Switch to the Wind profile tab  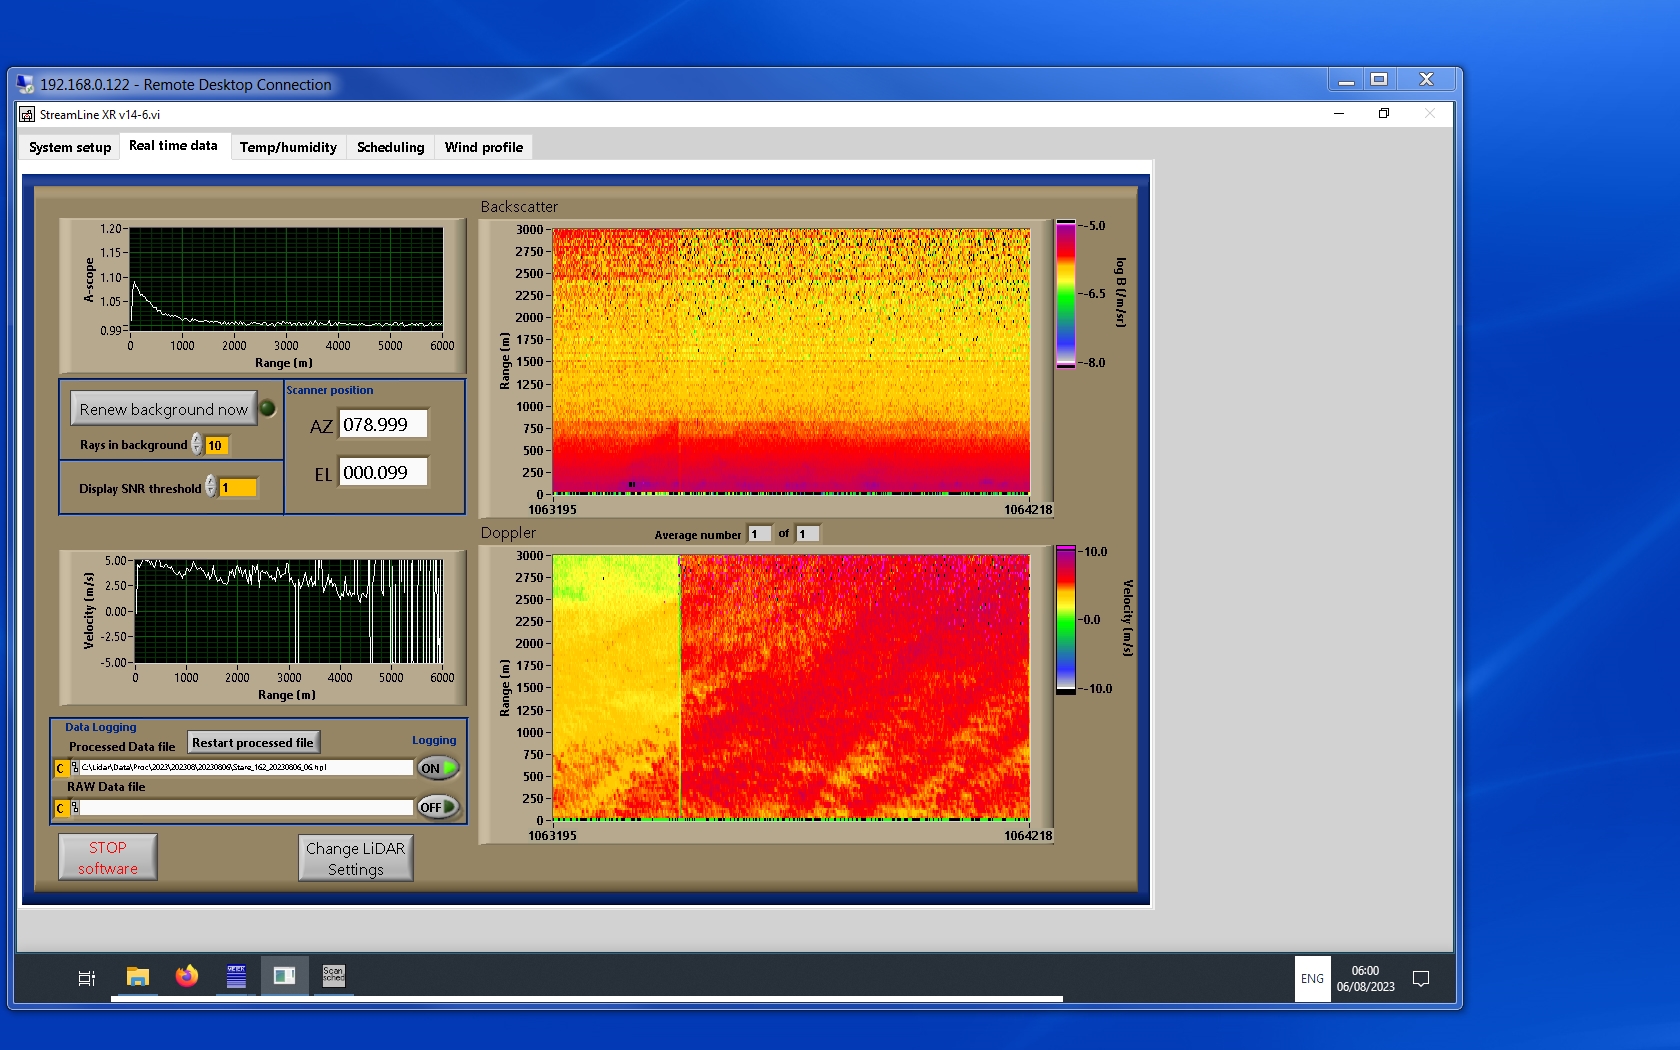coord(483,147)
